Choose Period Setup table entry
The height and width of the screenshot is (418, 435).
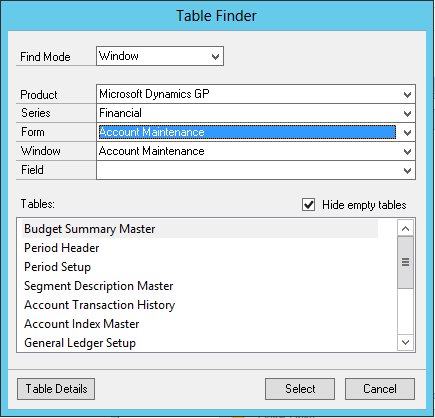(57, 267)
